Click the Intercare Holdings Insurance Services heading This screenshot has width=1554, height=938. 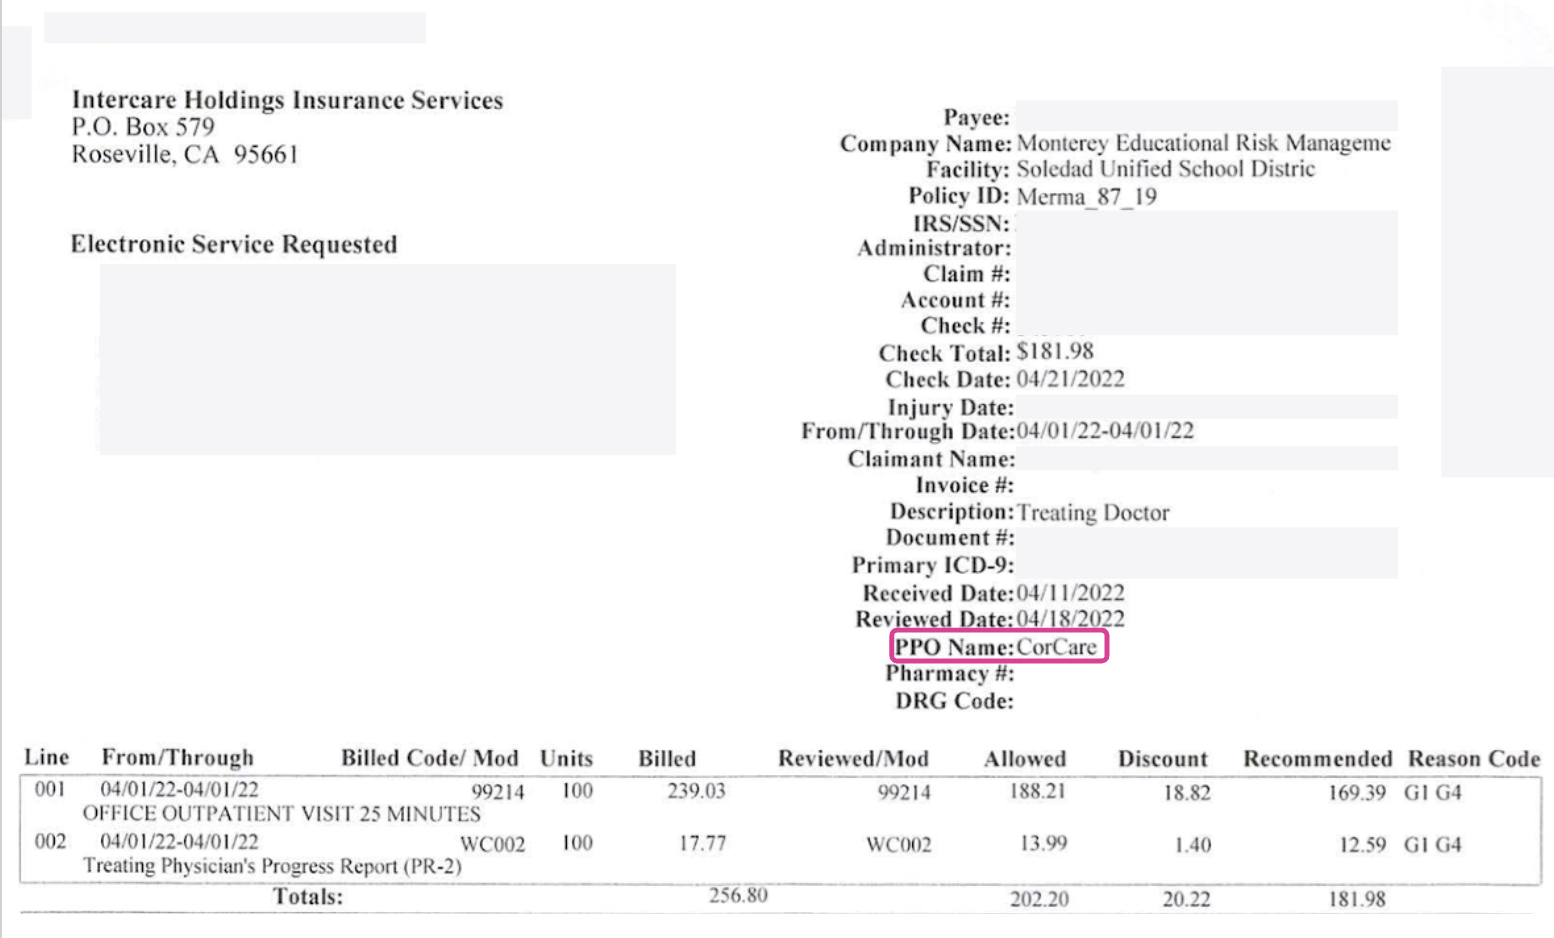click(287, 100)
